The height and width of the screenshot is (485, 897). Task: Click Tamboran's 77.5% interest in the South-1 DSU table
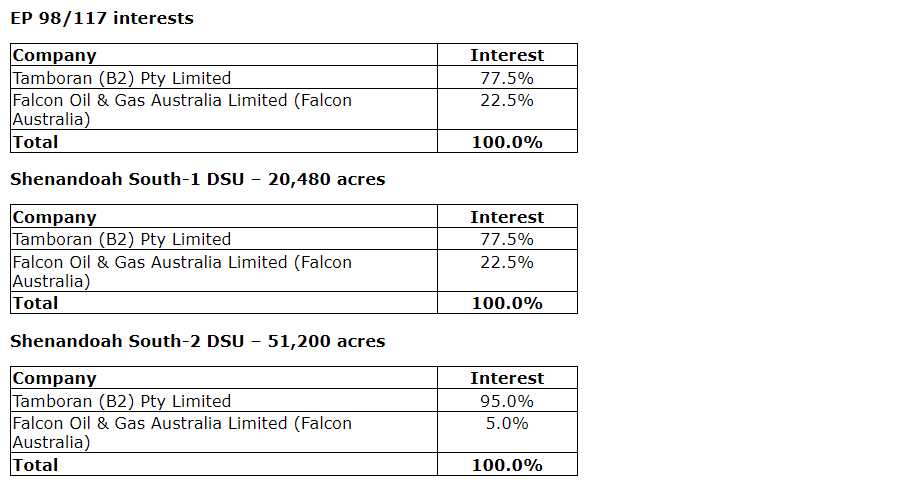(x=507, y=239)
